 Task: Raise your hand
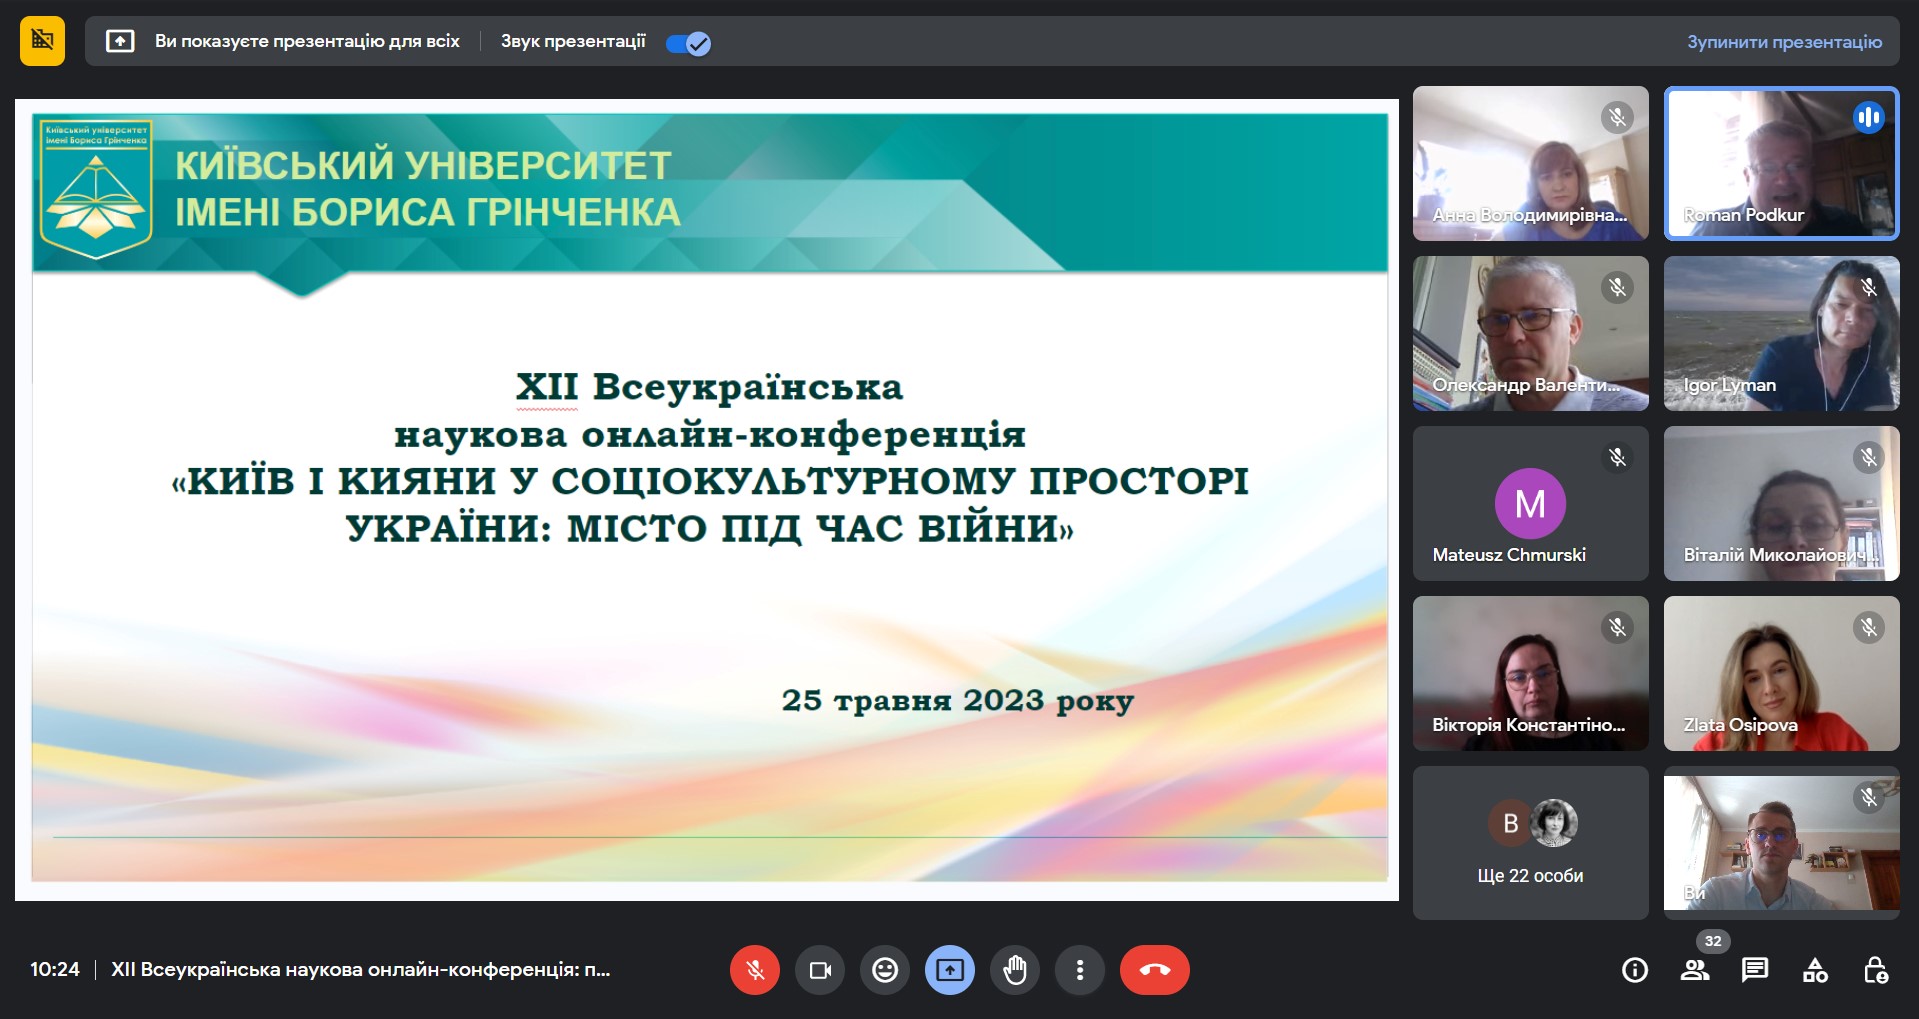[x=1015, y=970]
